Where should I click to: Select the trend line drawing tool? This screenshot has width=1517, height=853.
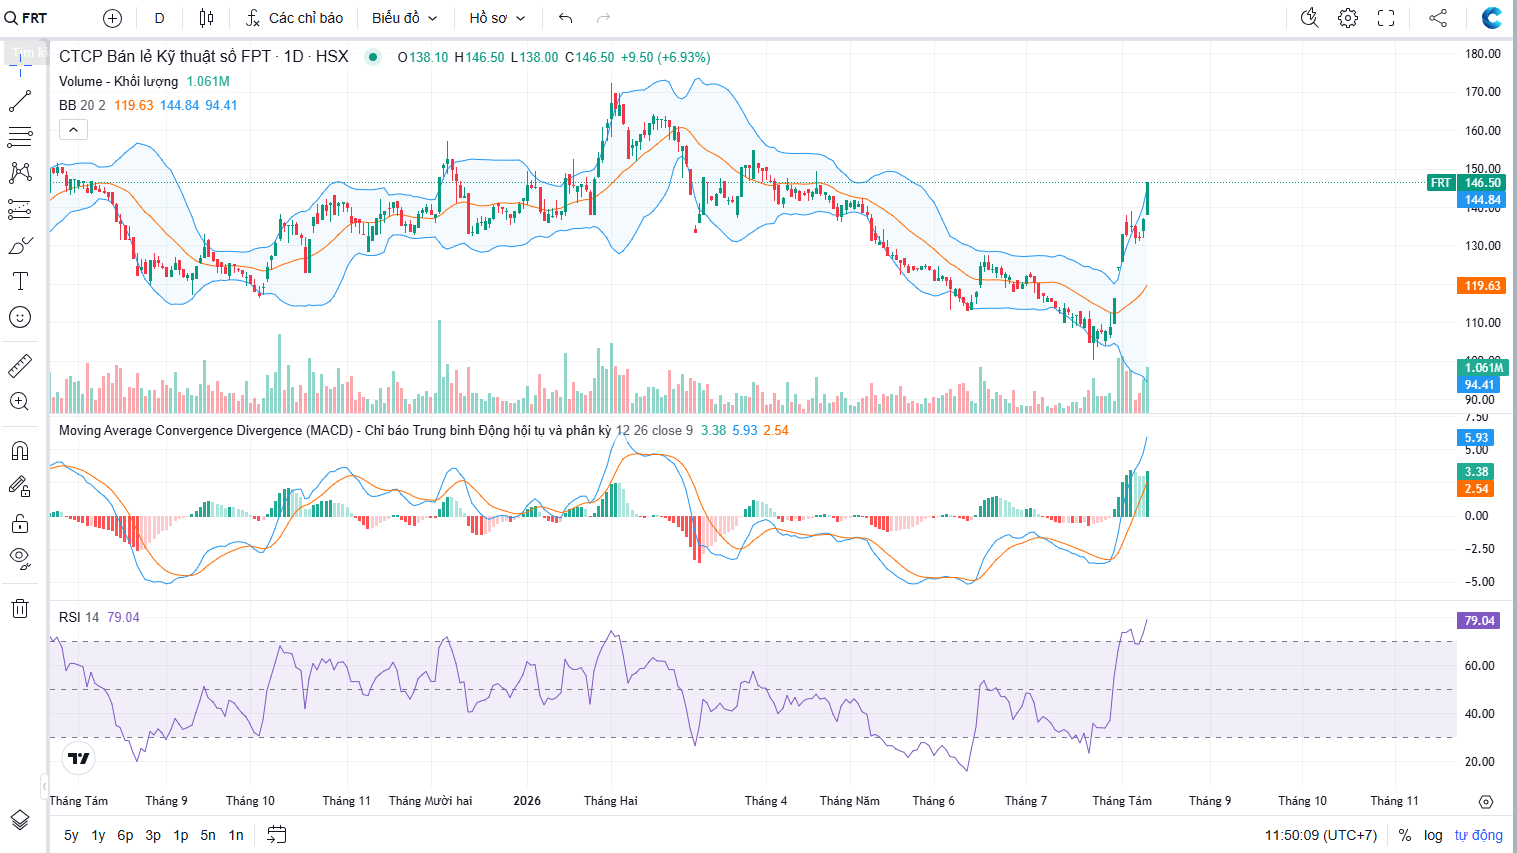[x=20, y=101]
